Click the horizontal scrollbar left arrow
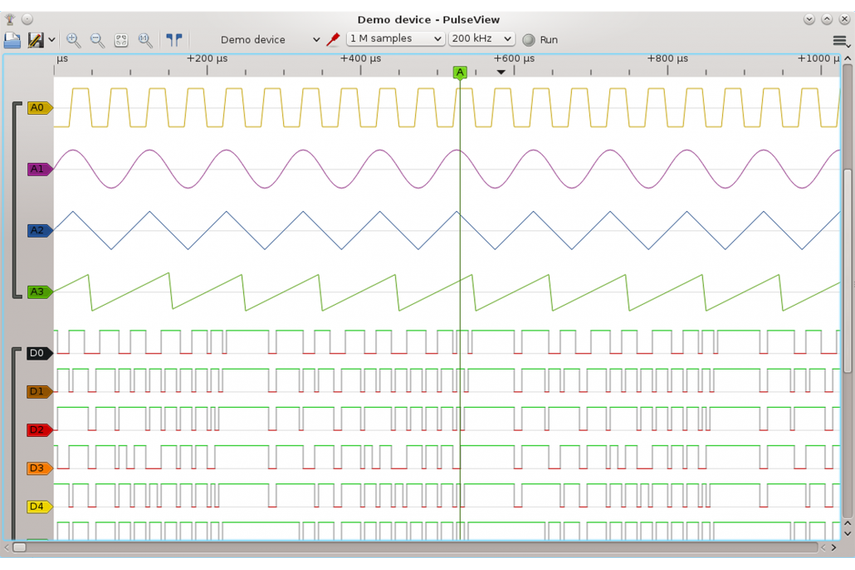Image resolution: width=855 pixels, height=570 pixels. click(x=7, y=548)
